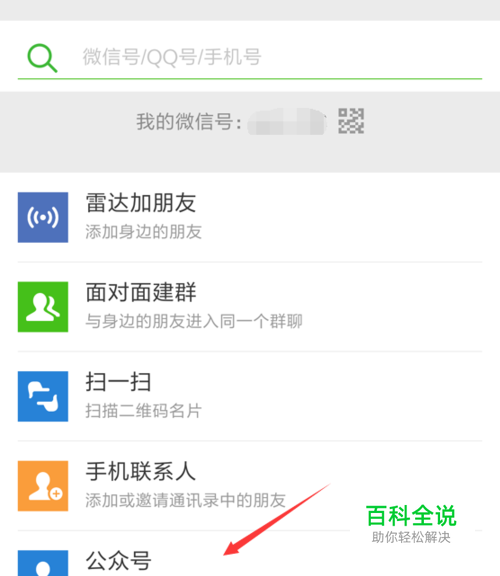The width and height of the screenshot is (500, 576).
Task: Click the WeChat ID/QQ/phone number search field
Action: pyautogui.click(x=250, y=57)
